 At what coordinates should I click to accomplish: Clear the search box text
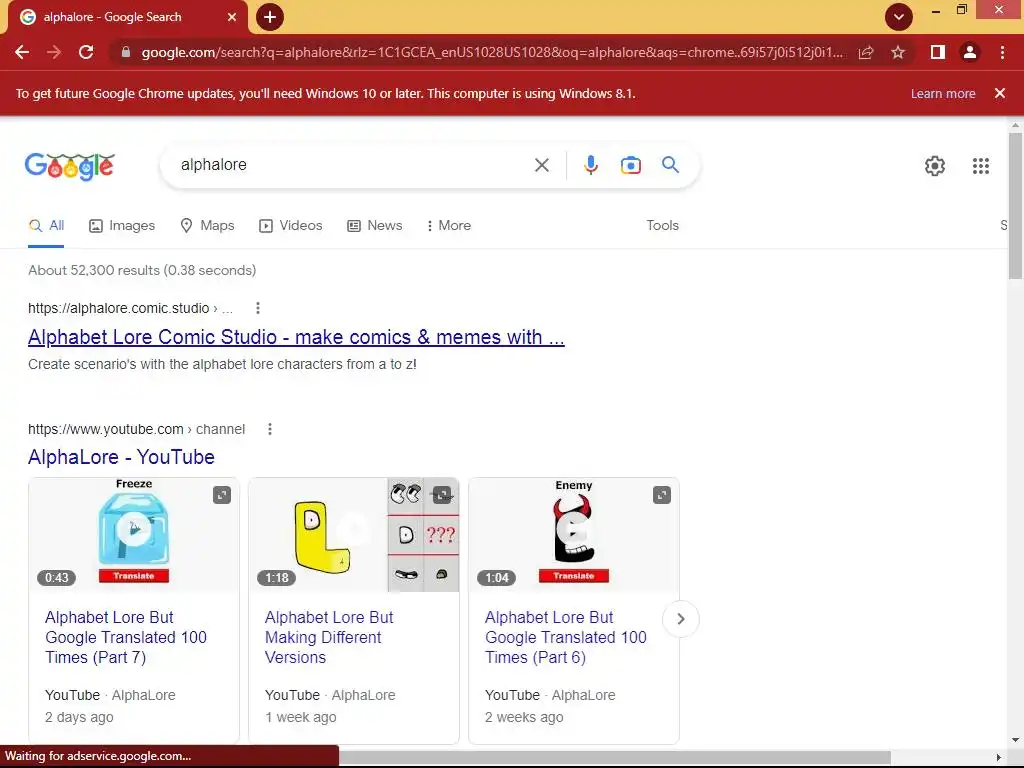(x=541, y=165)
